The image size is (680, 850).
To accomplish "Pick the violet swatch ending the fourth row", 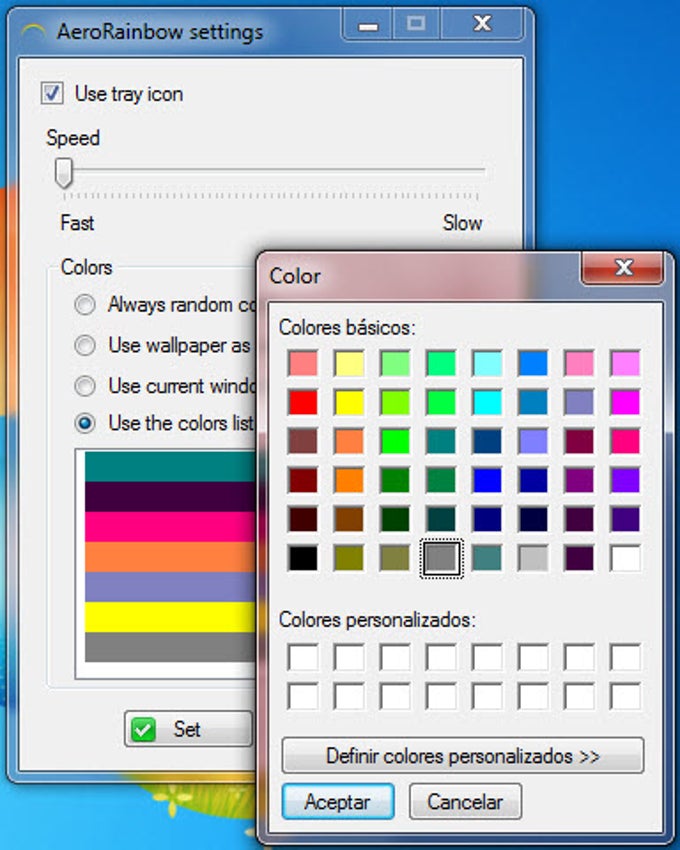I will (625, 480).
